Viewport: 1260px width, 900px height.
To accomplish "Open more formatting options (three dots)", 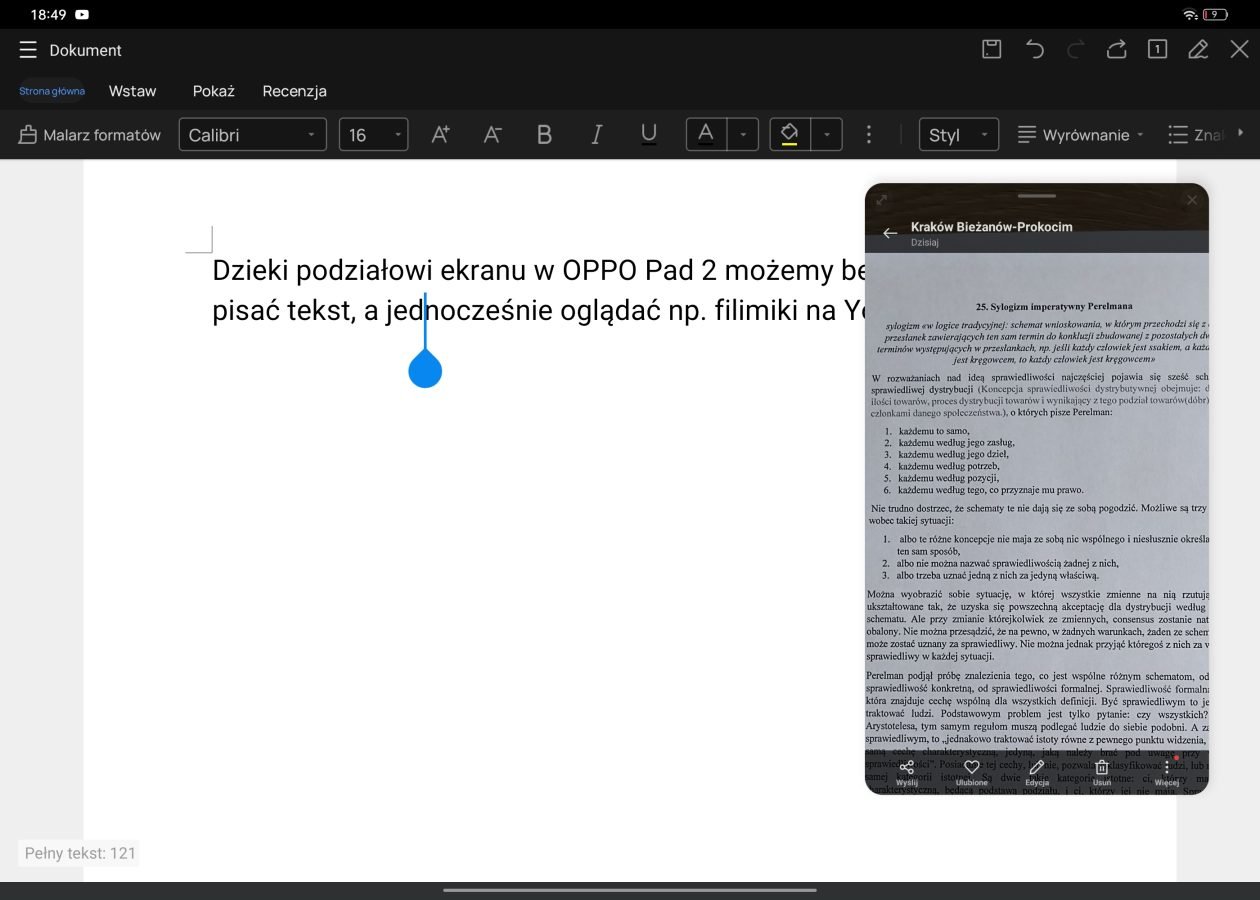I will point(869,135).
